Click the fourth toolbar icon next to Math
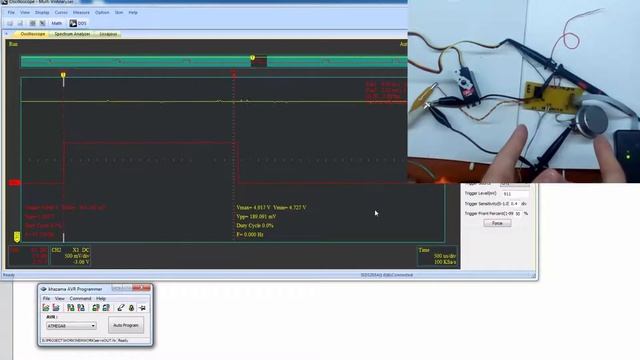This screenshot has width=640, height=360. 42,23
